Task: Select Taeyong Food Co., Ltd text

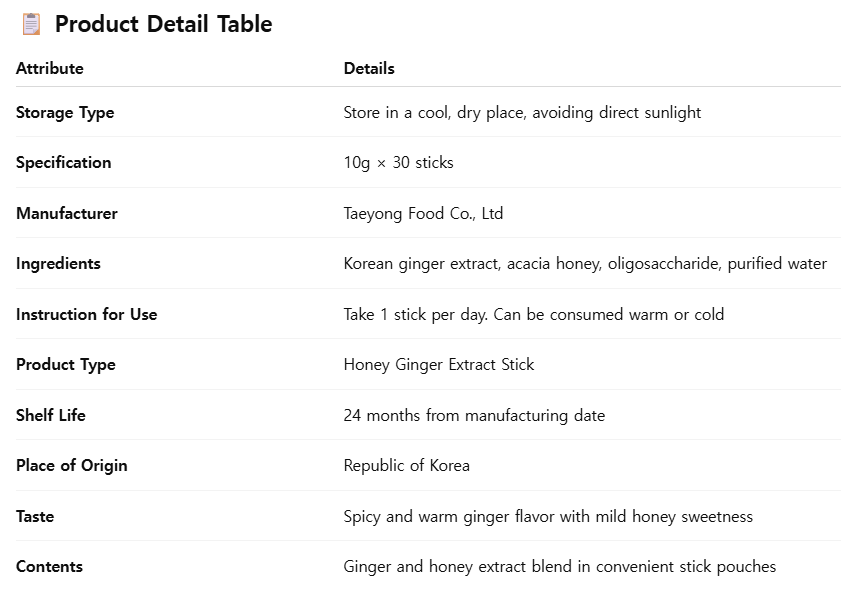Action: (x=423, y=213)
